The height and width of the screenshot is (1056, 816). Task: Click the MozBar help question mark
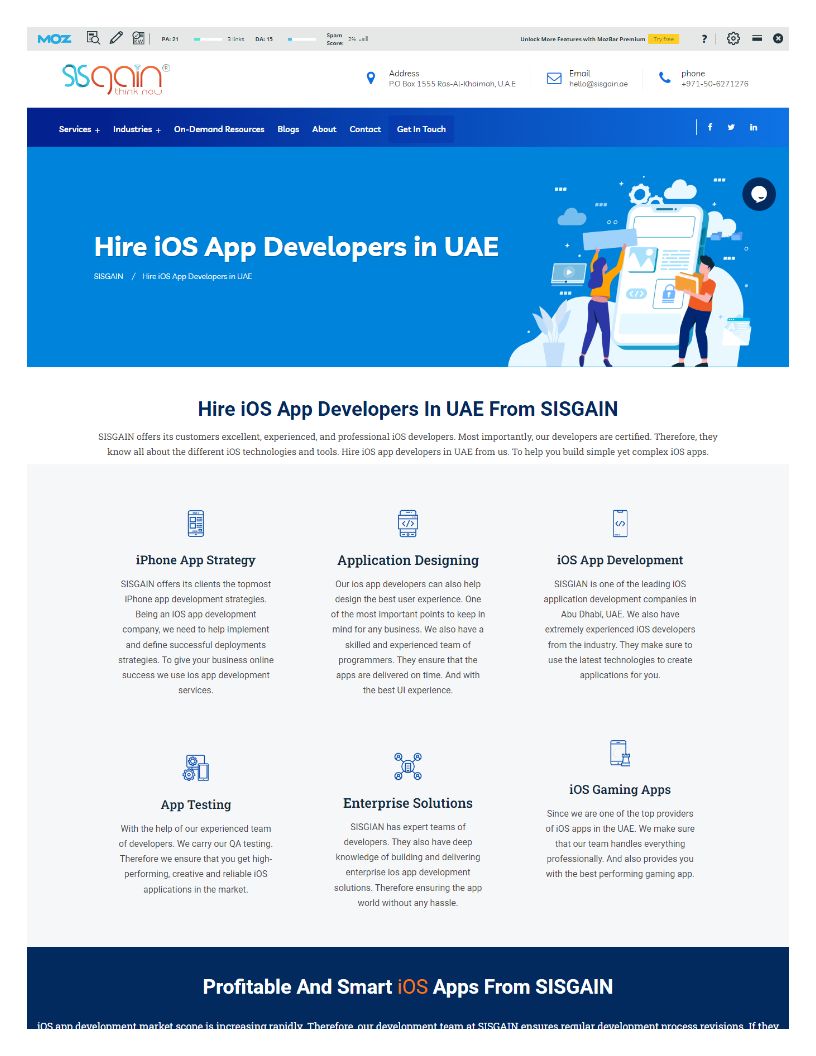point(704,39)
